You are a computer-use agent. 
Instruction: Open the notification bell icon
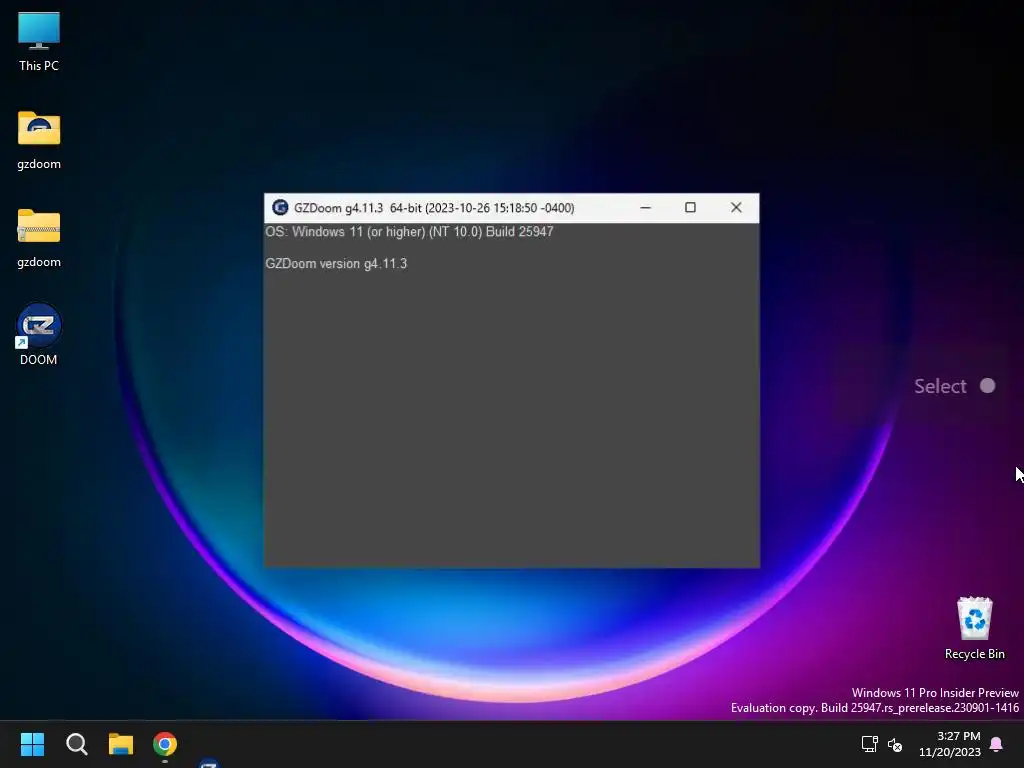click(x=996, y=744)
